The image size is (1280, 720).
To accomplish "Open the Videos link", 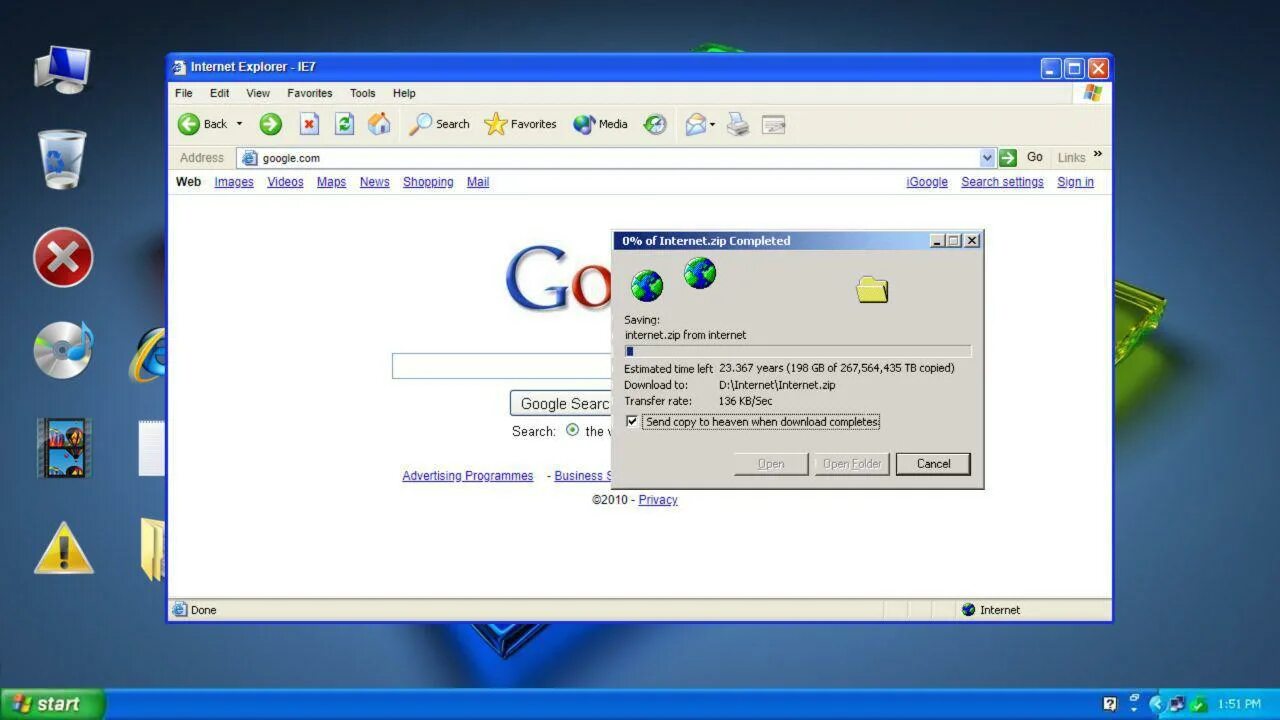I will click(x=285, y=182).
